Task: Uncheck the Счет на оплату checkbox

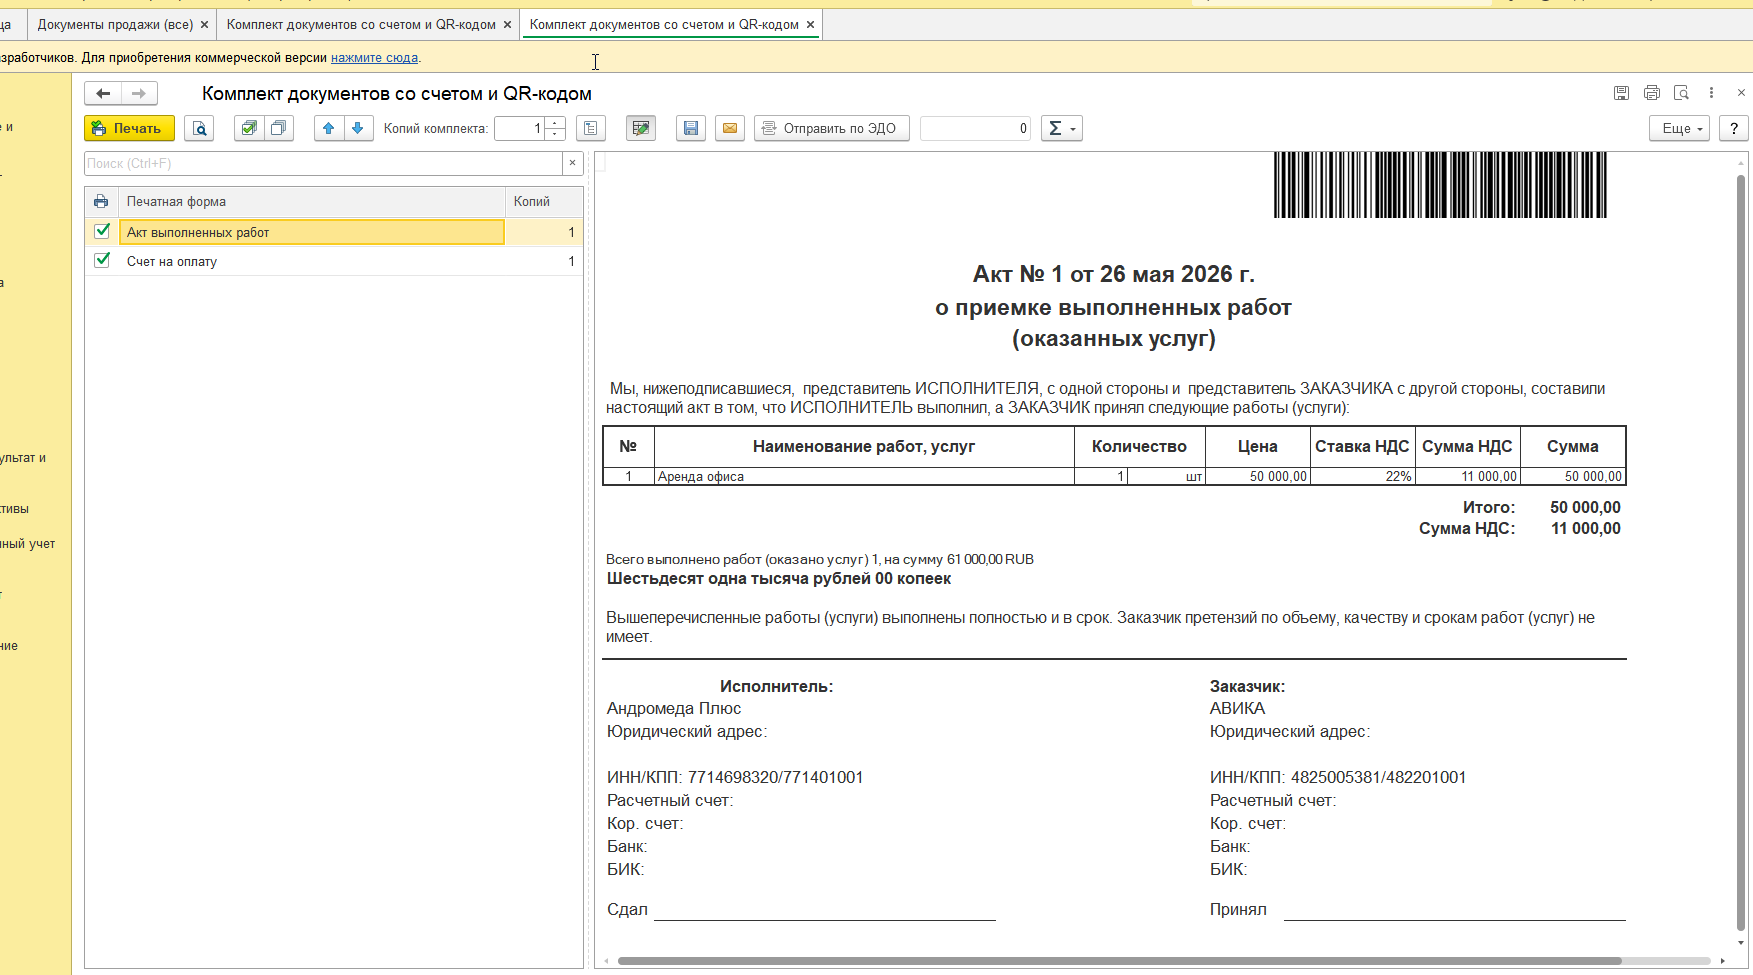Action: pyautogui.click(x=102, y=260)
